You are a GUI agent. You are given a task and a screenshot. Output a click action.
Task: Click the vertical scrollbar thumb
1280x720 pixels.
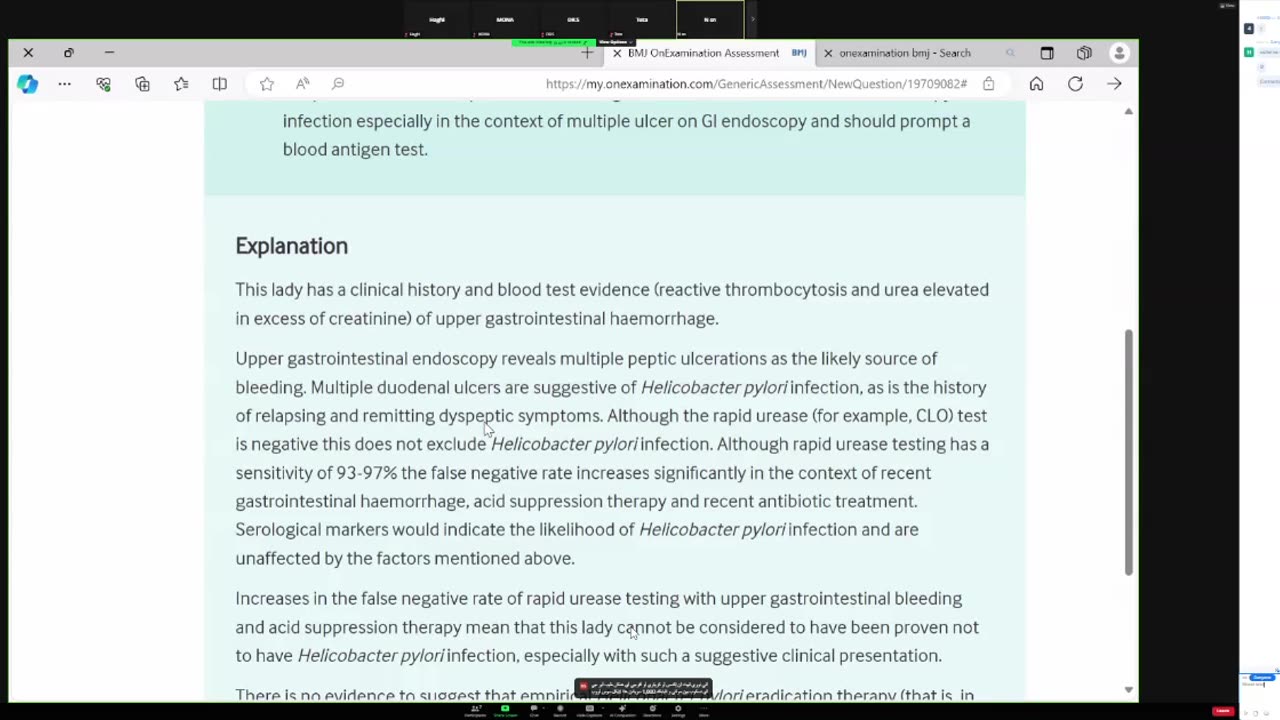click(1129, 452)
